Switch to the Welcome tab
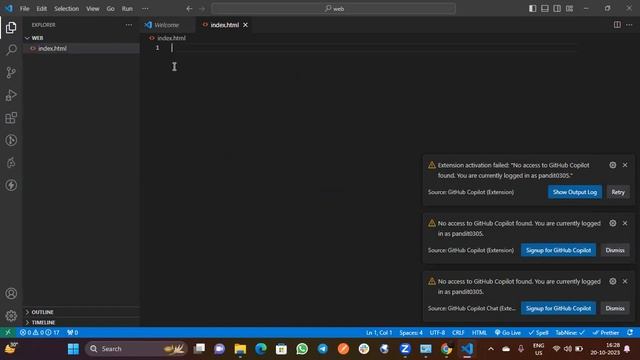Image resolution: width=640 pixels, height=360 pixels. click(x=167, y=25)
